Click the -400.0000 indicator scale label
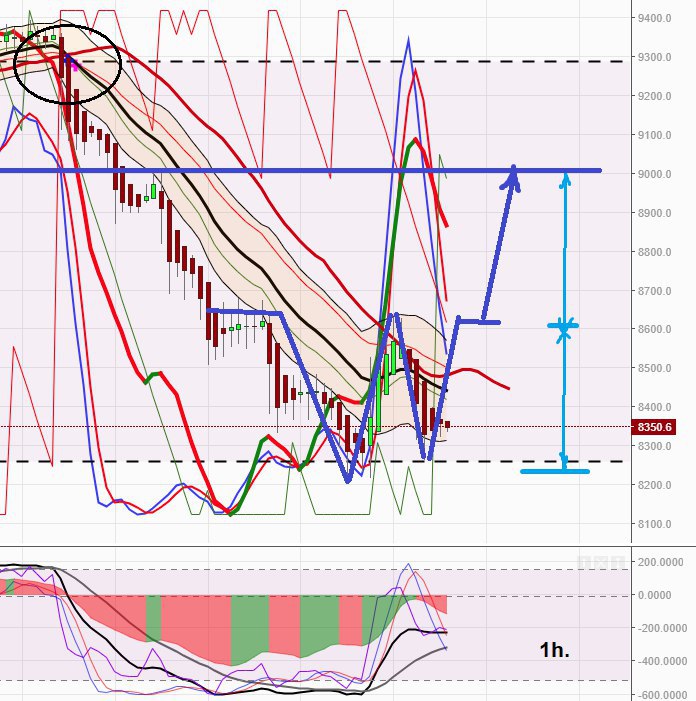This screenshot has width=696, height=701. 661,661
